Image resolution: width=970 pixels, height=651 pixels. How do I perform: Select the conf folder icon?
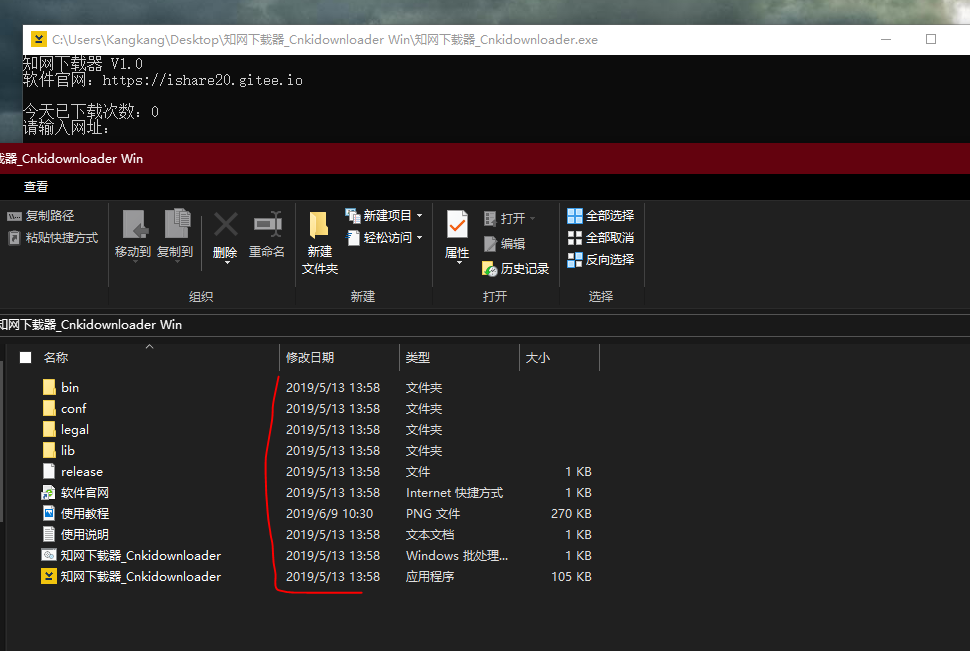49,408
